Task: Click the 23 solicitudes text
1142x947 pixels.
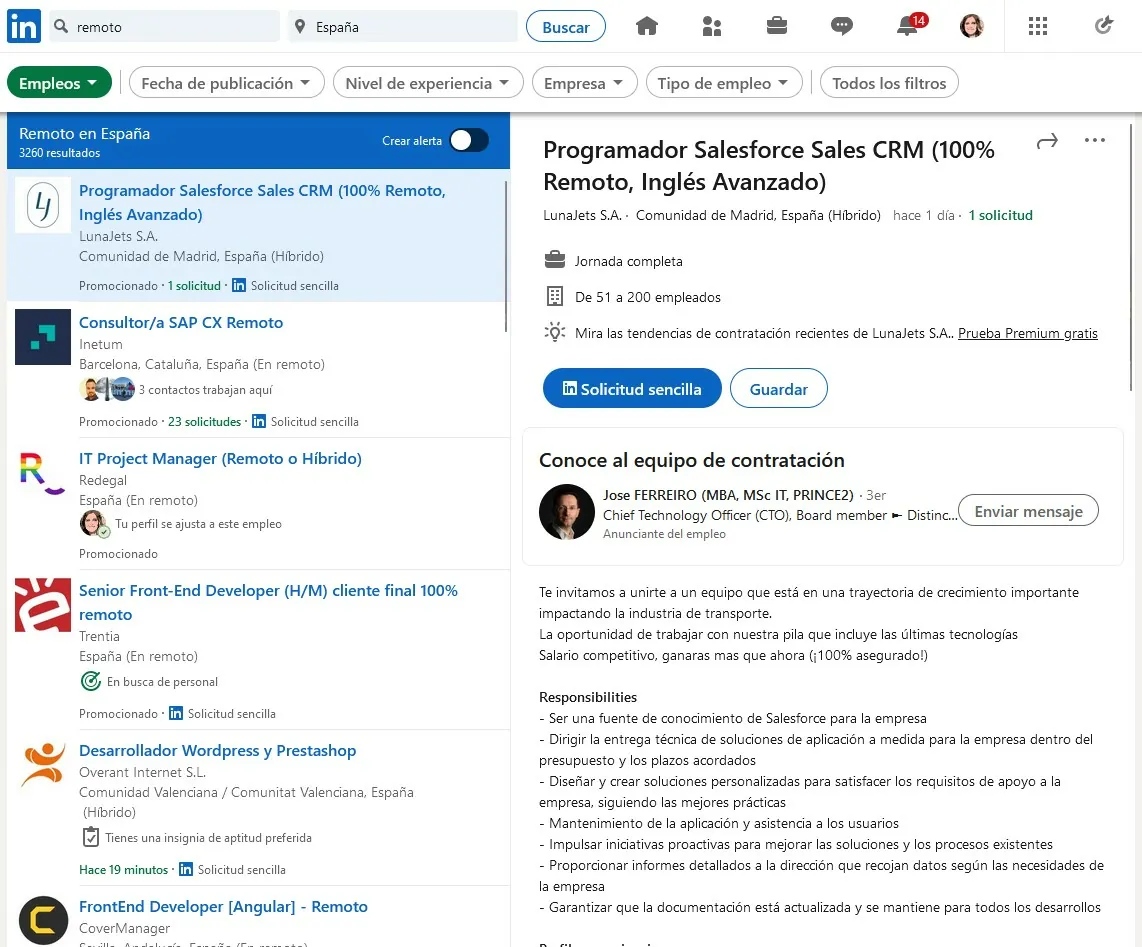Action: coord(204,421)
